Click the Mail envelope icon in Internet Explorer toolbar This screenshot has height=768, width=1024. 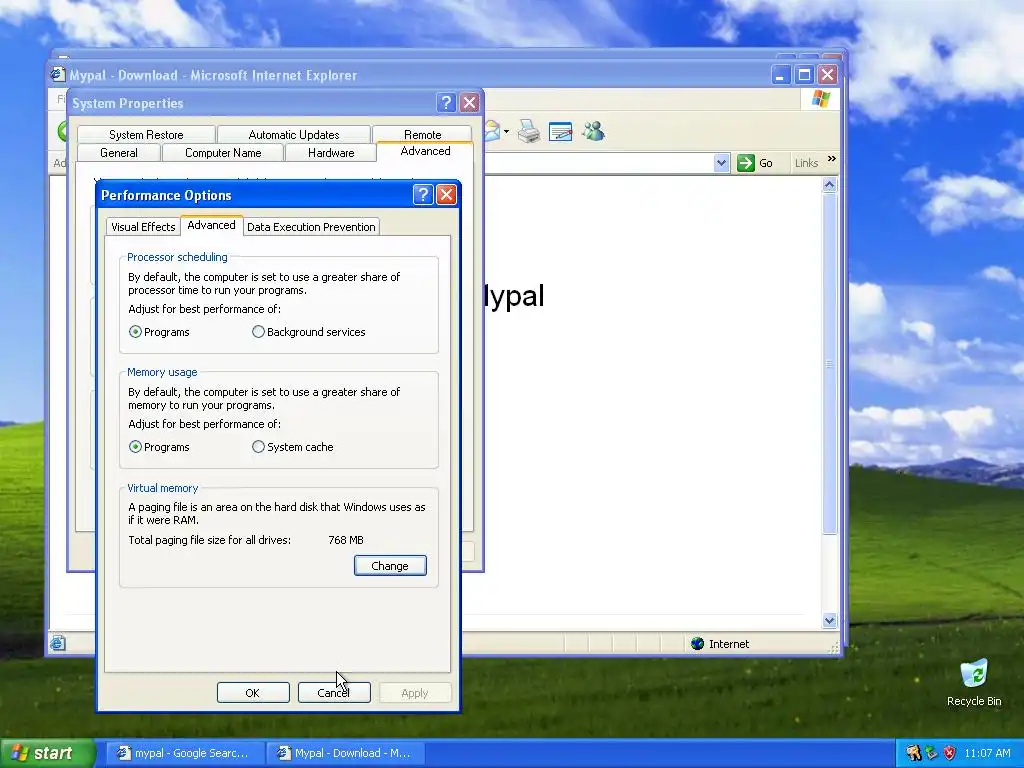coord(492,132)
